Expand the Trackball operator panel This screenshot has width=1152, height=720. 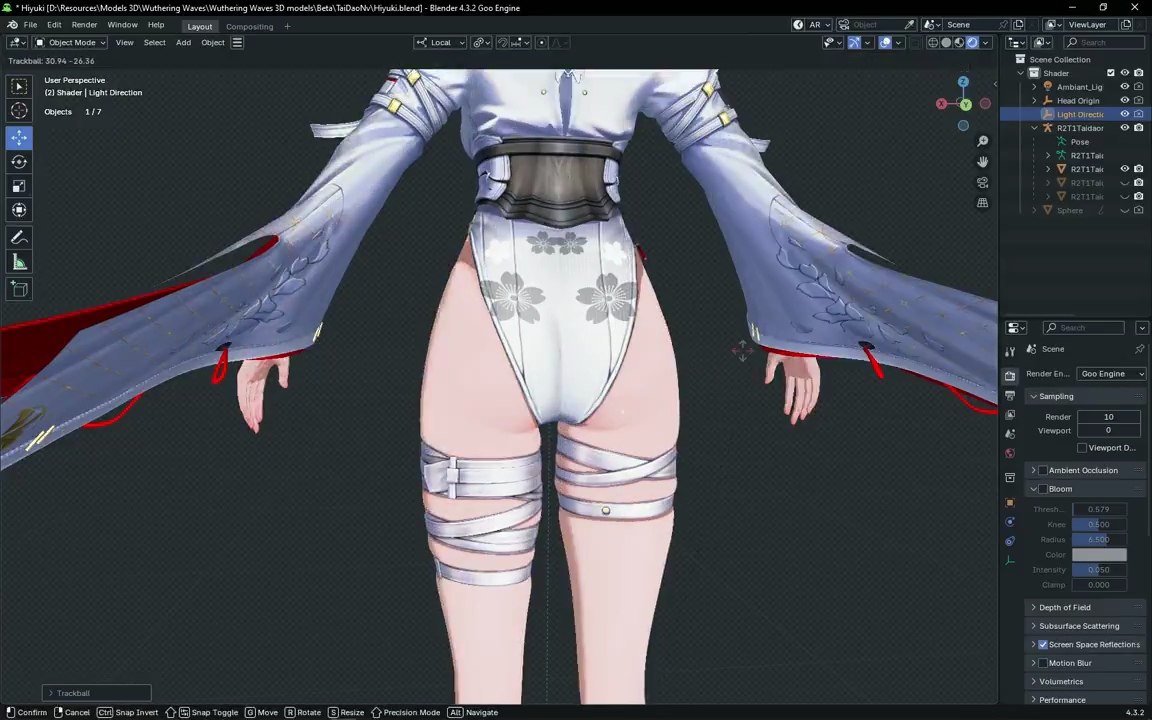tap(96, 693)
